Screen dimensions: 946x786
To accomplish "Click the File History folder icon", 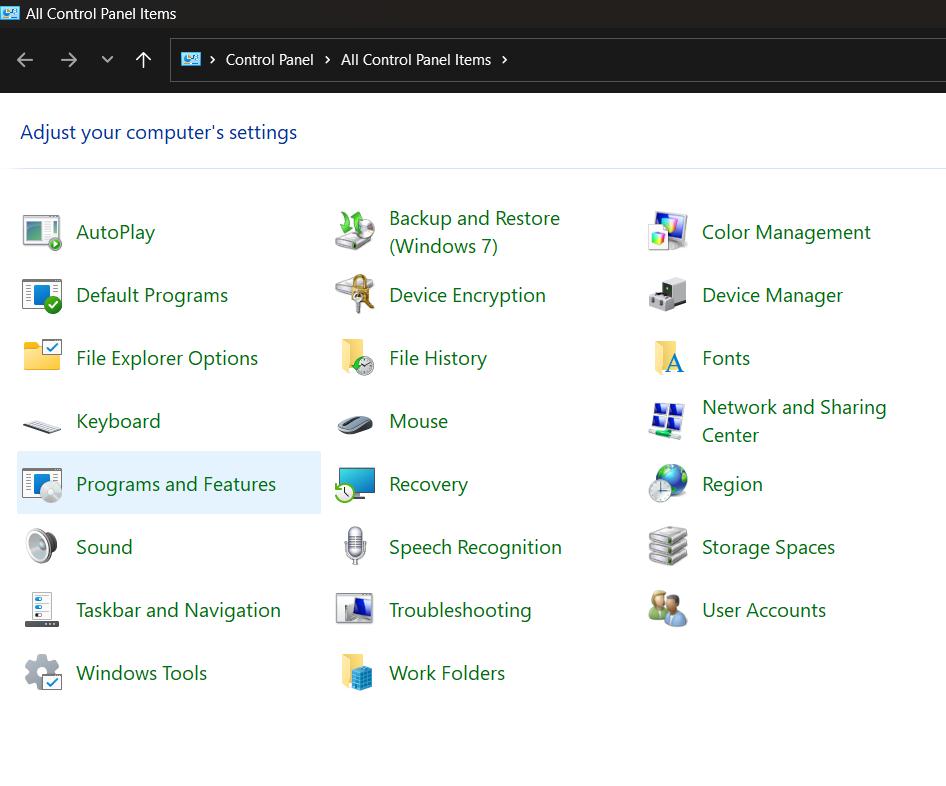I will point(357,357).
